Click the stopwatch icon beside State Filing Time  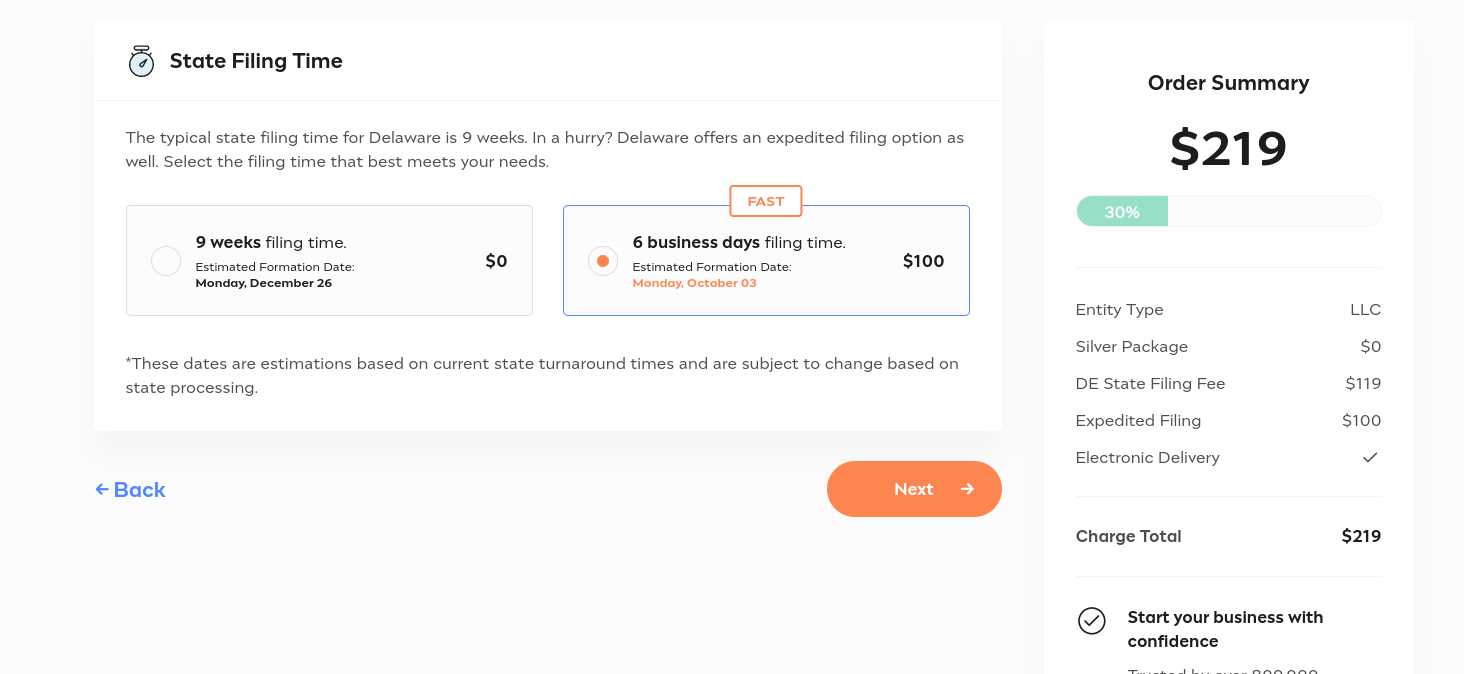pos(141,61)
